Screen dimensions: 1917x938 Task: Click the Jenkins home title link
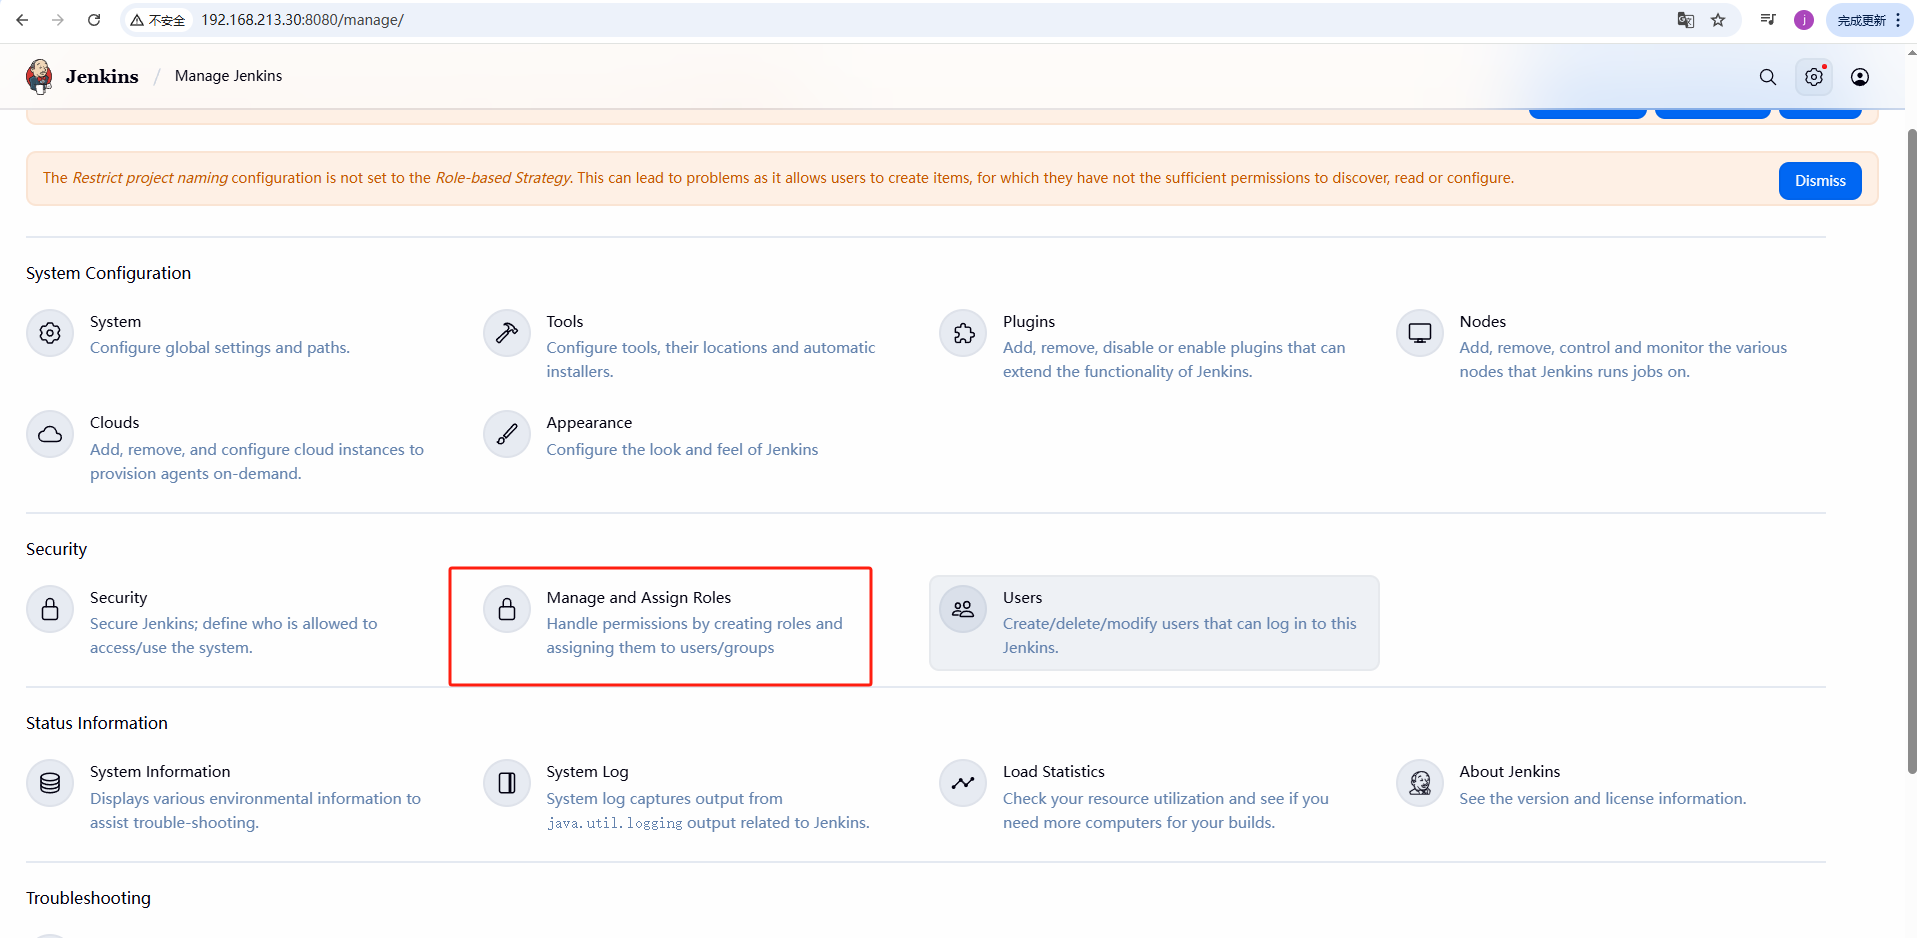pos(102,77)
